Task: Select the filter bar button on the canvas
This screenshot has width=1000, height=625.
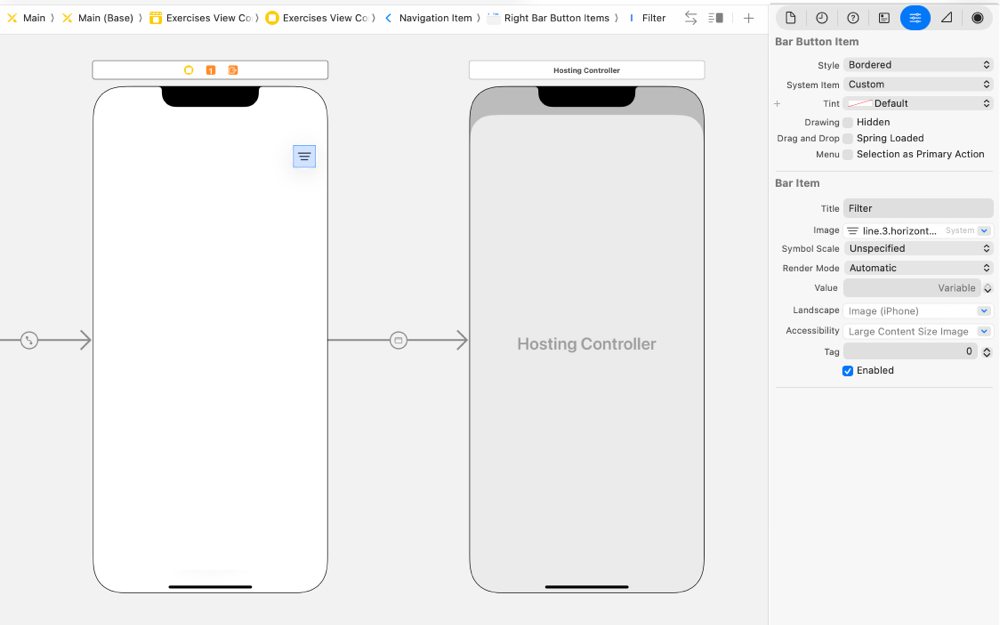Action: 304,156
